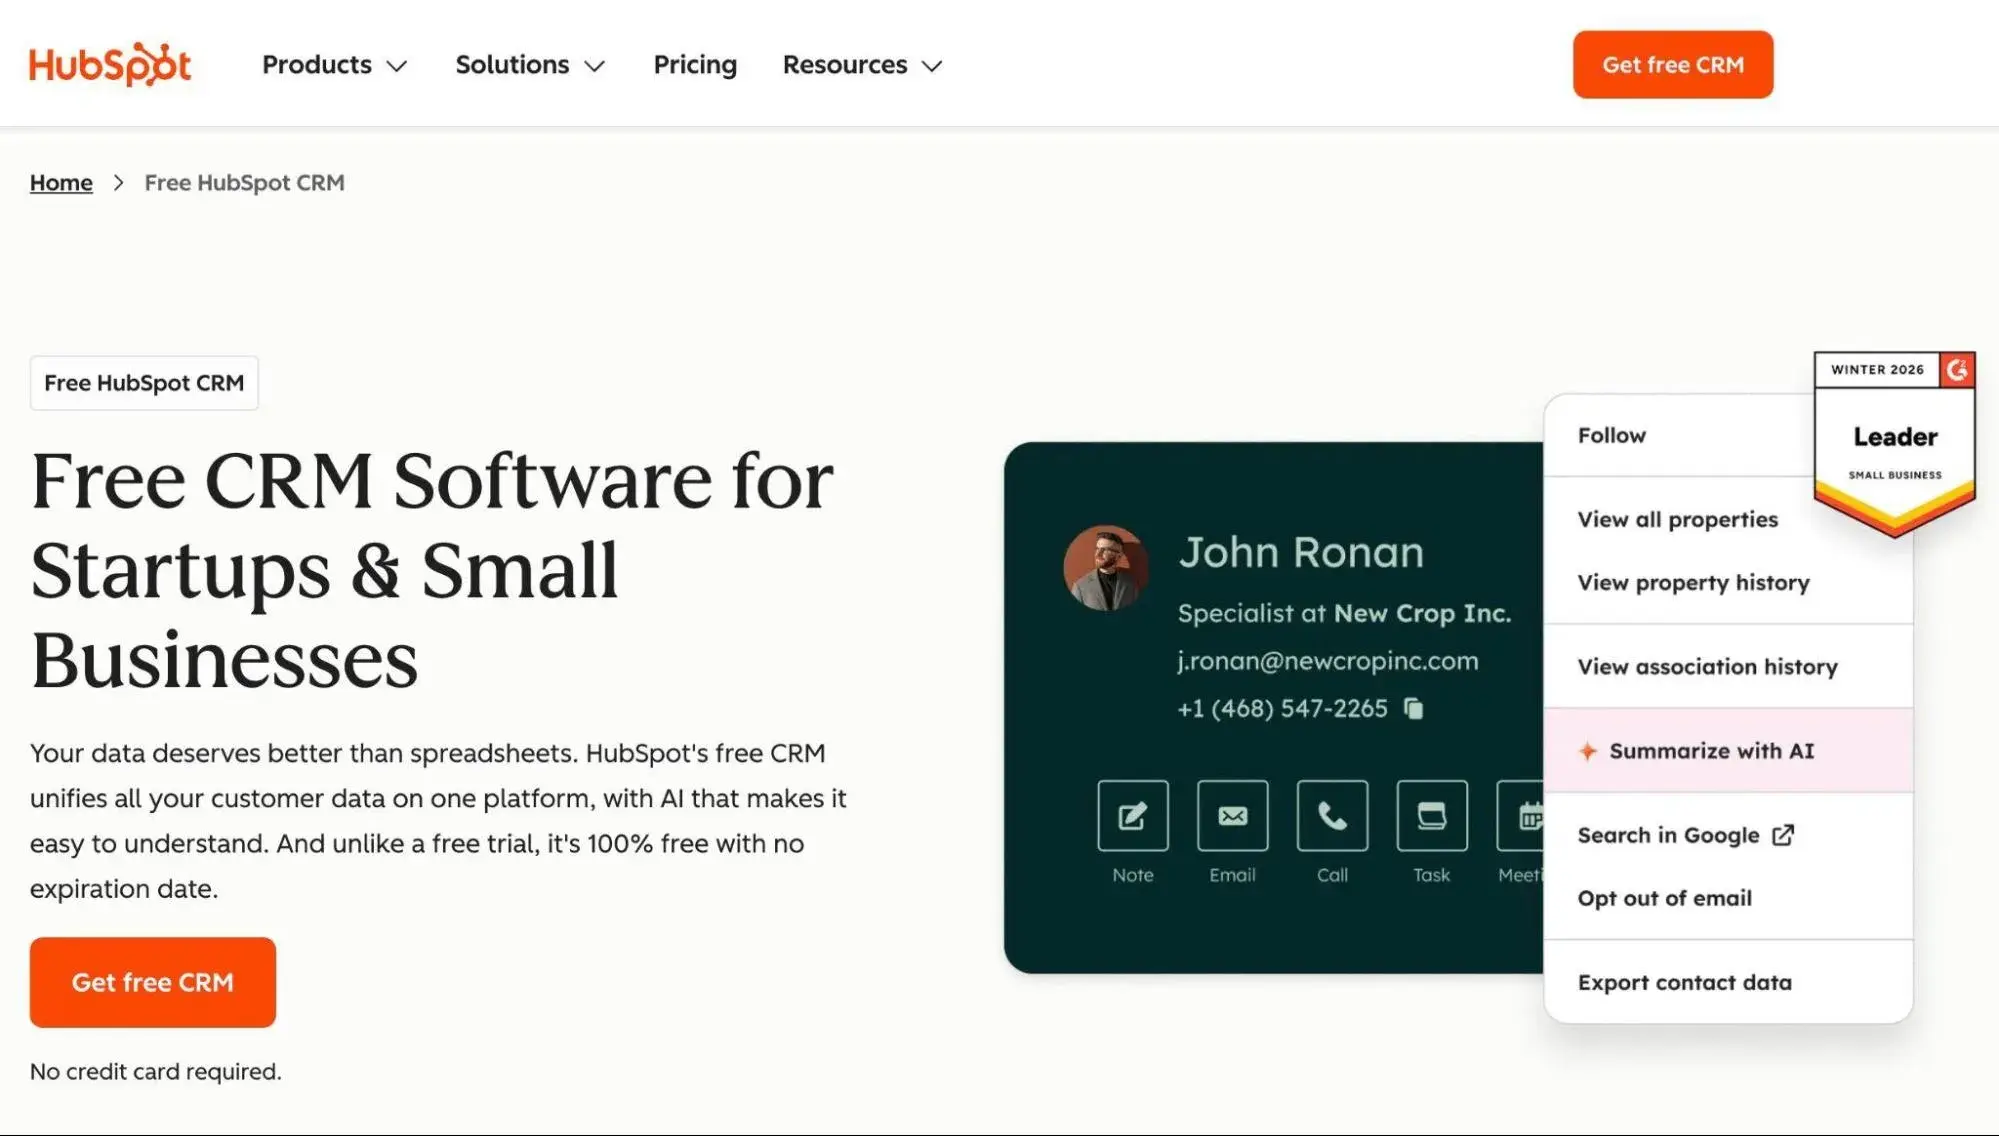The width and height of the screenshot is (1999, 1136).
Task: Click the AI sparkle icon in menu
Action: (1587, 751)
